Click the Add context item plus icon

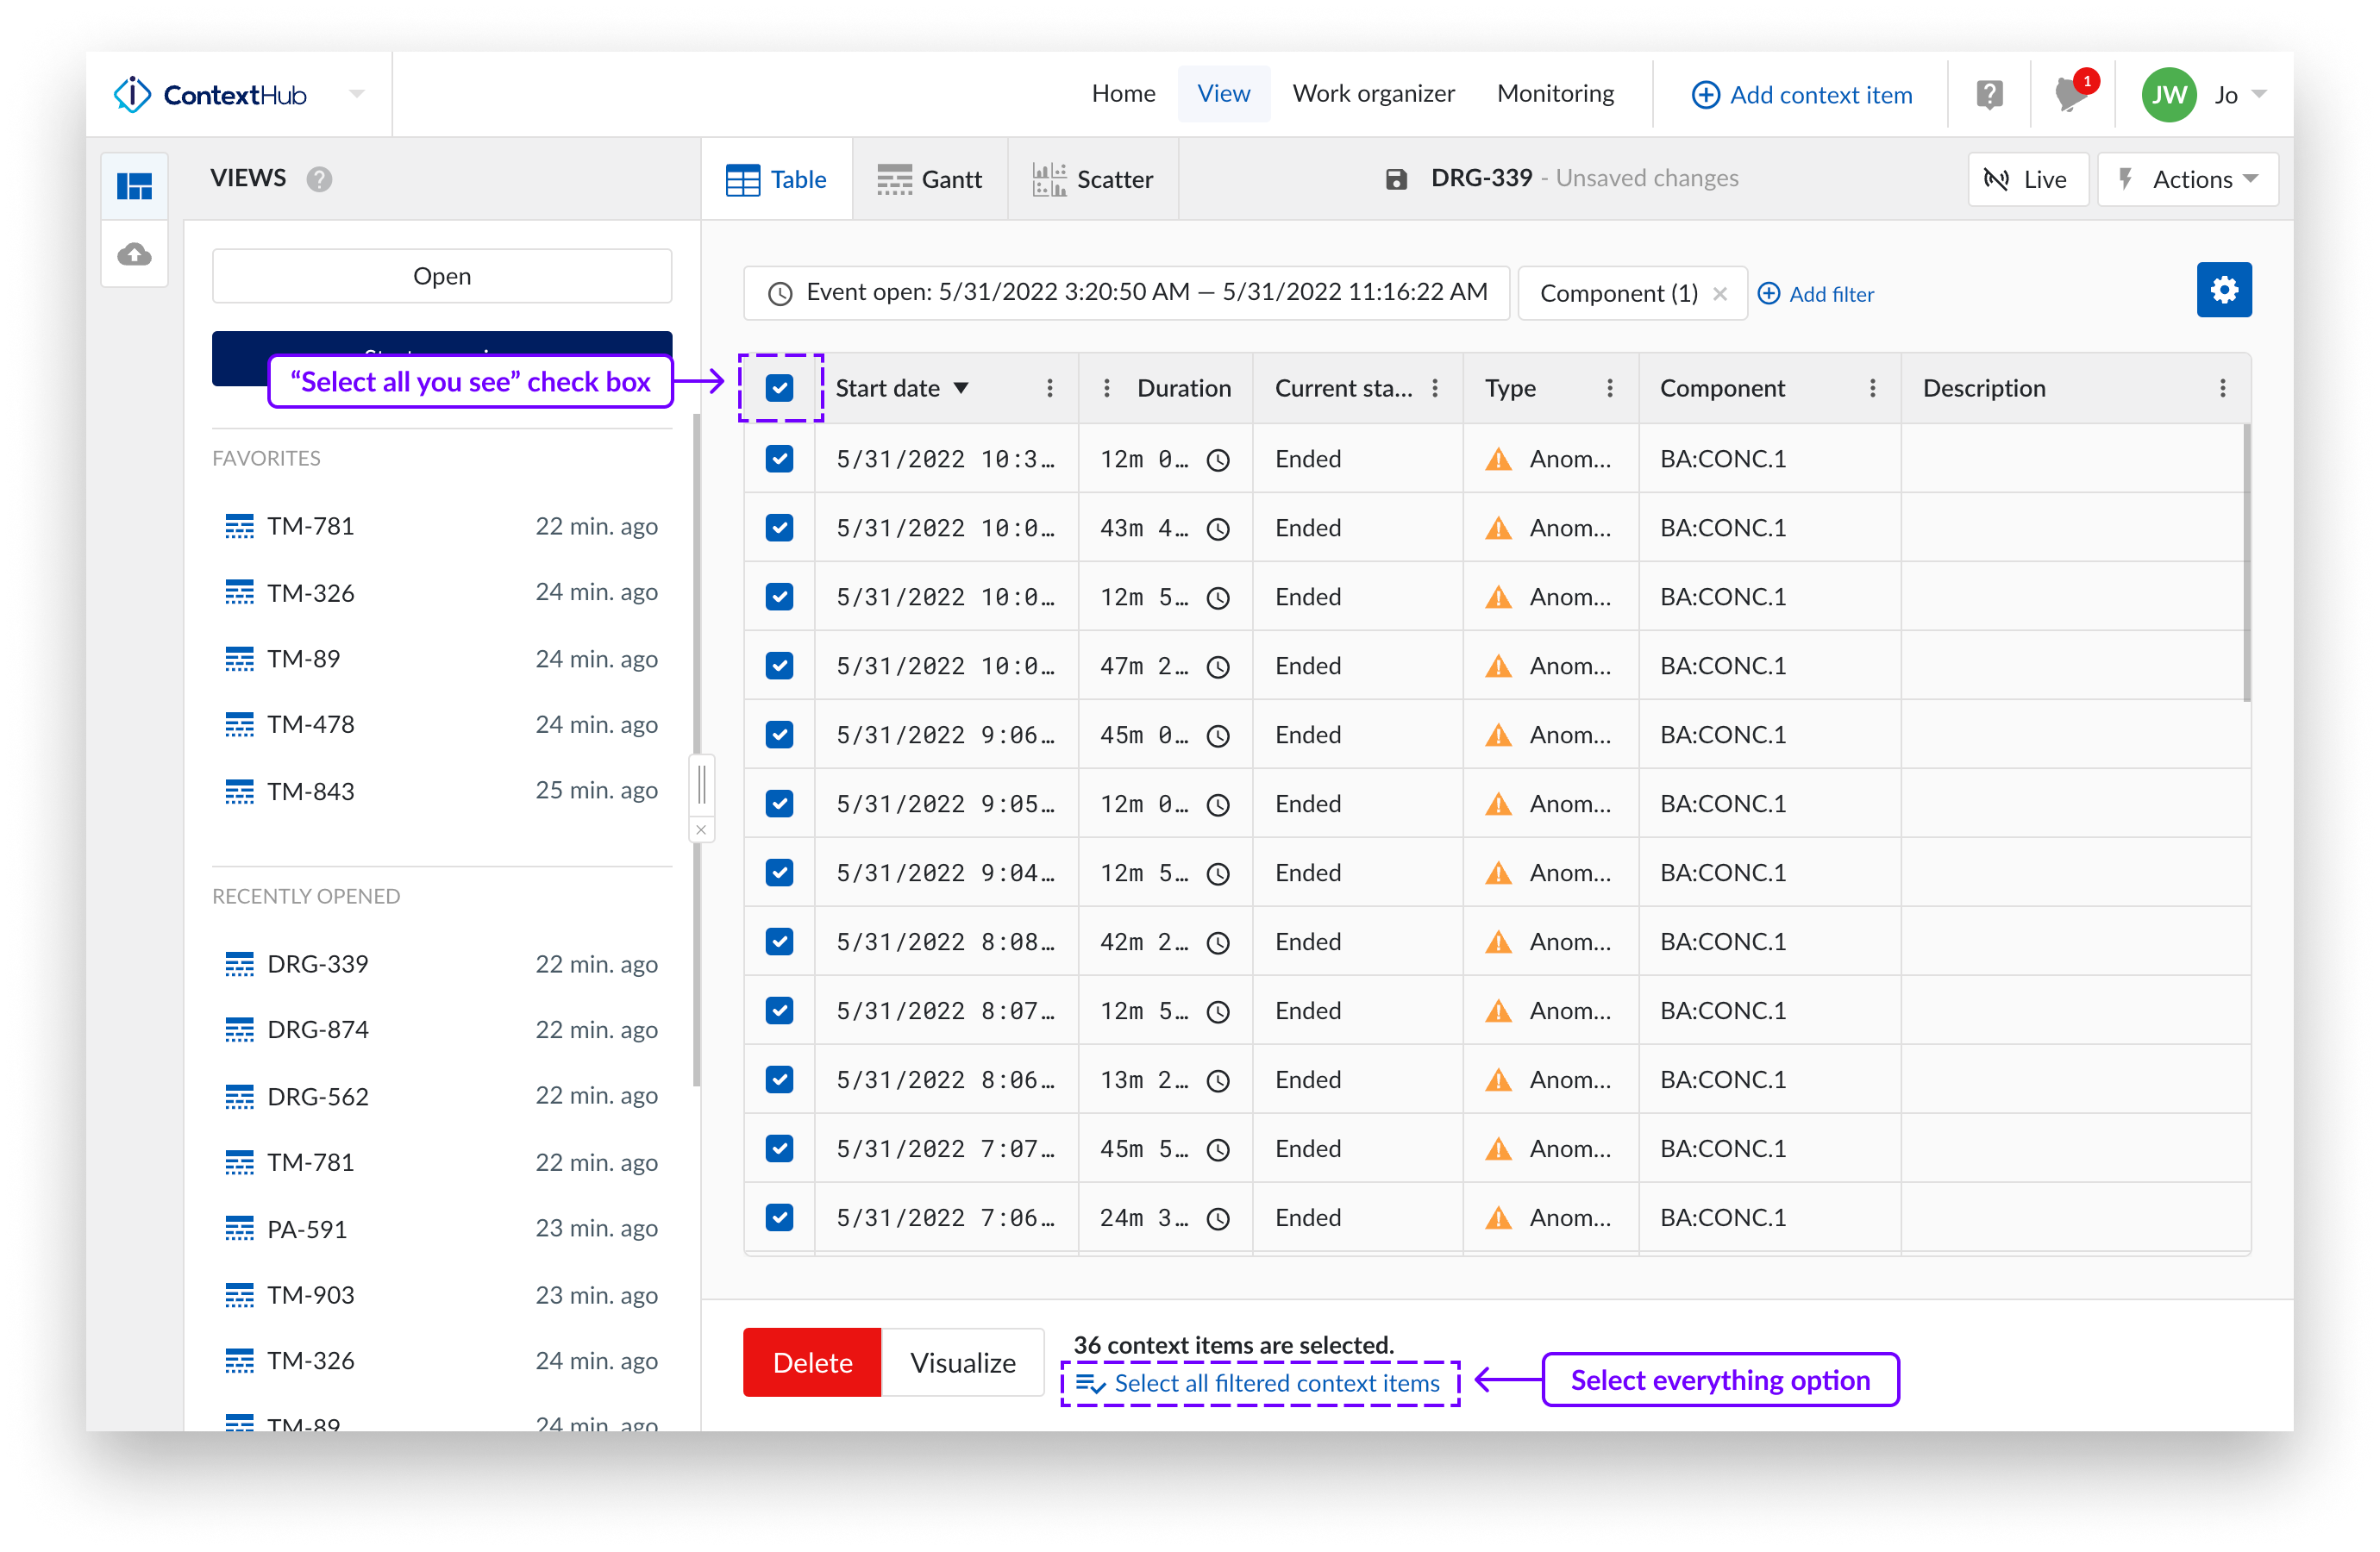pos(1706,94)
